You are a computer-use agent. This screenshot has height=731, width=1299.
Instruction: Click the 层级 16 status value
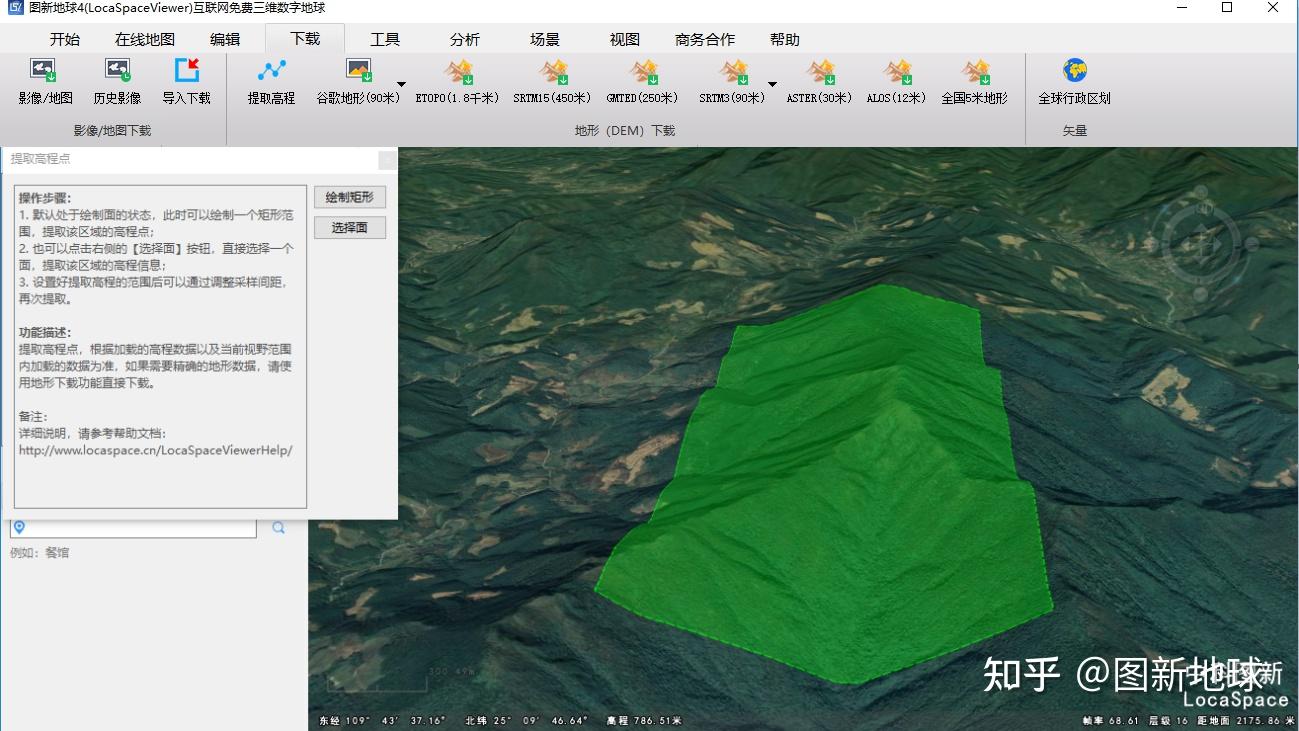point(1168,720)
